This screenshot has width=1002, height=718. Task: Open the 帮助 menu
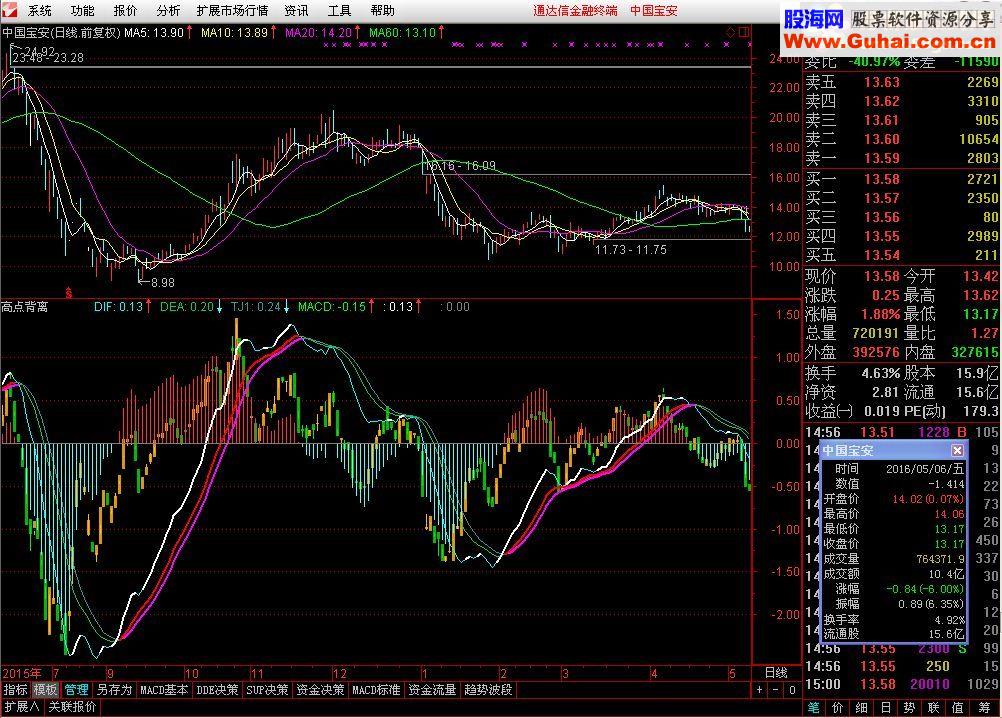pyautogui.click(x=382, y=11)
